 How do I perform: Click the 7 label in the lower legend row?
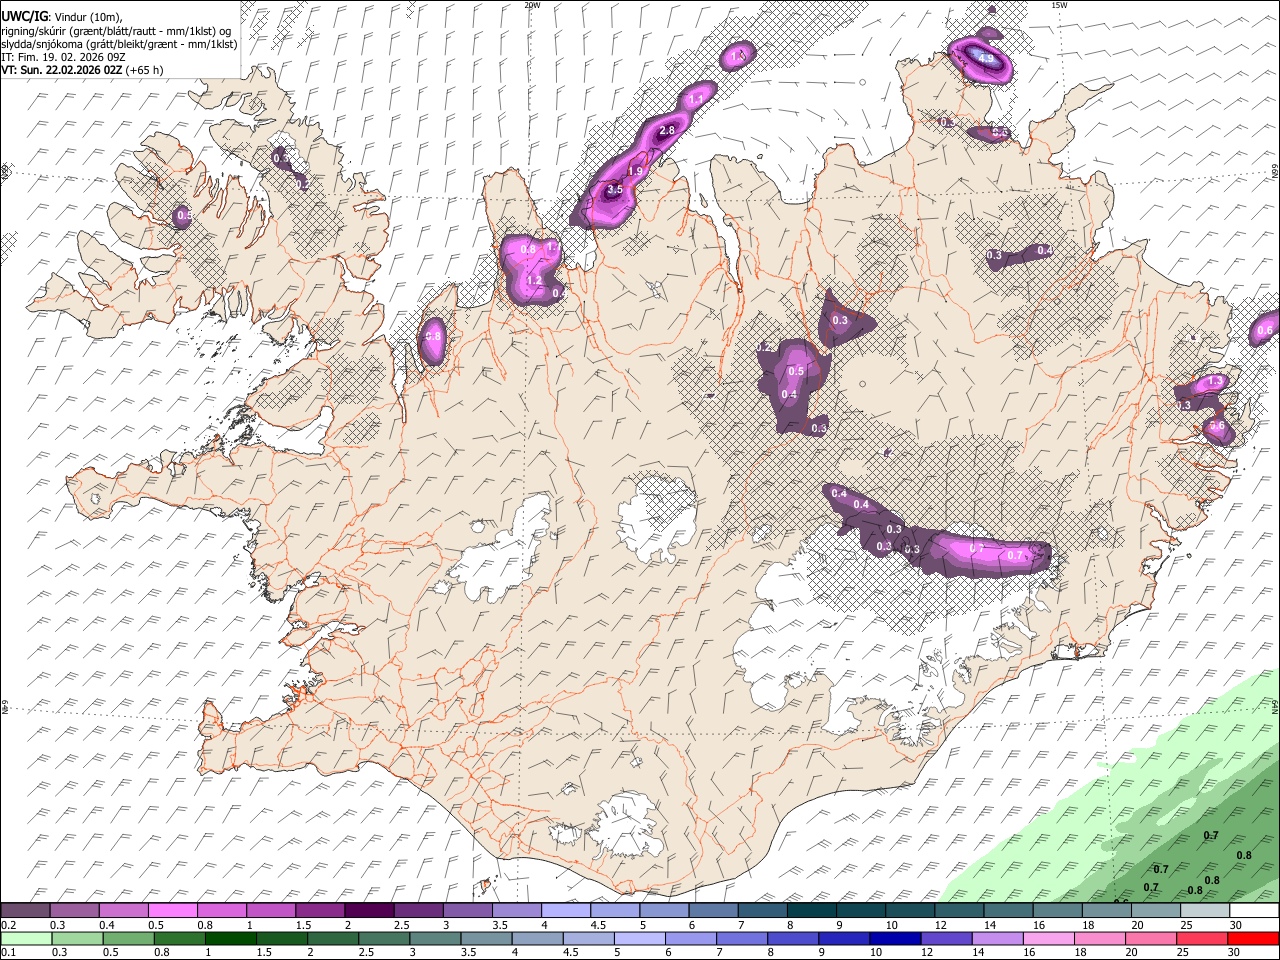tap(719, 952)
